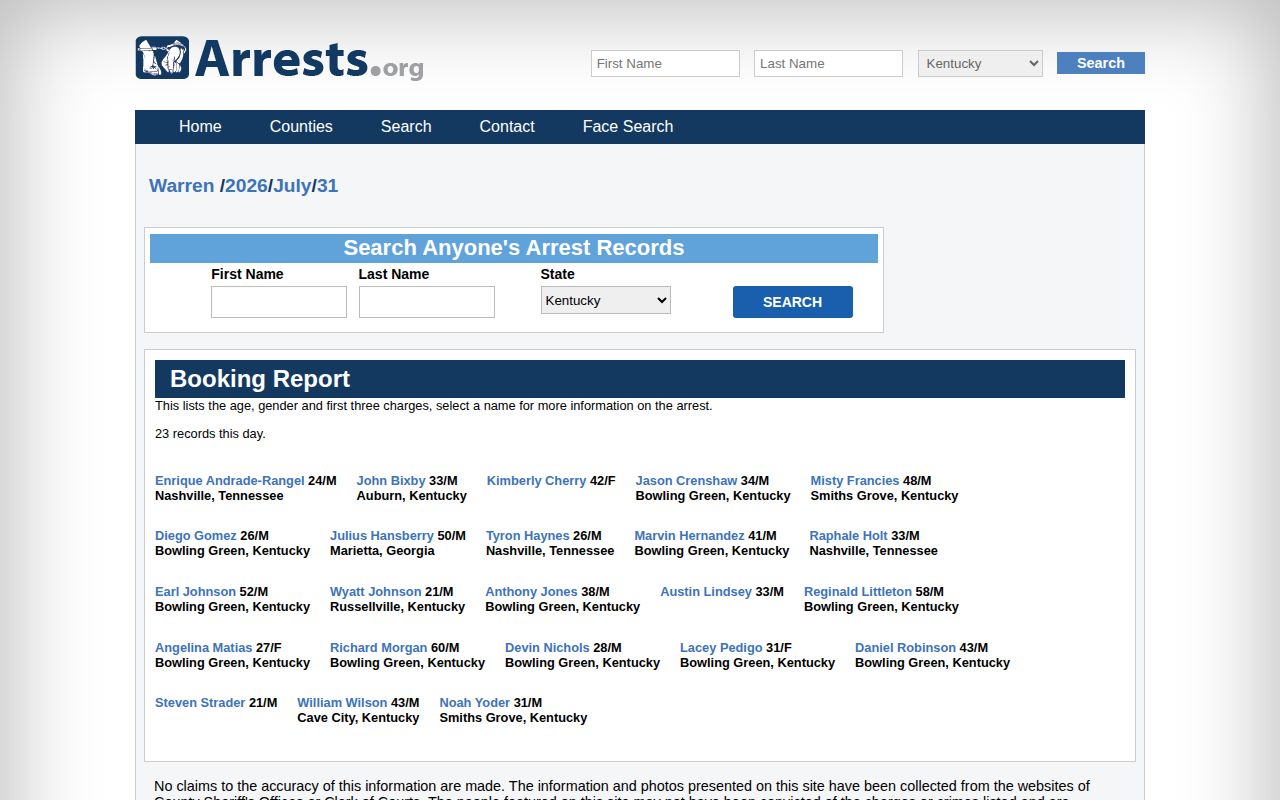Image resolution: width=1280 pixels, height=800 pixels.
Task: Focus the header Last Name field
Action: [x=828, y=63]
